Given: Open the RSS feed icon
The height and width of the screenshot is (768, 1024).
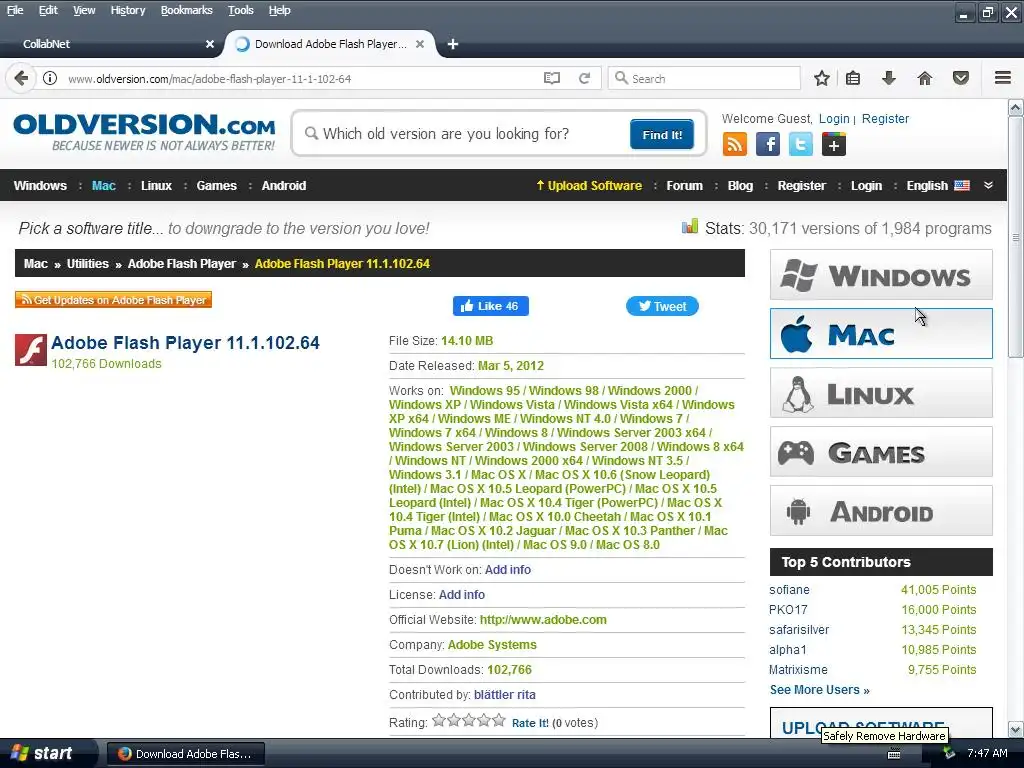Looking at the screenshot, I should 735,144.
